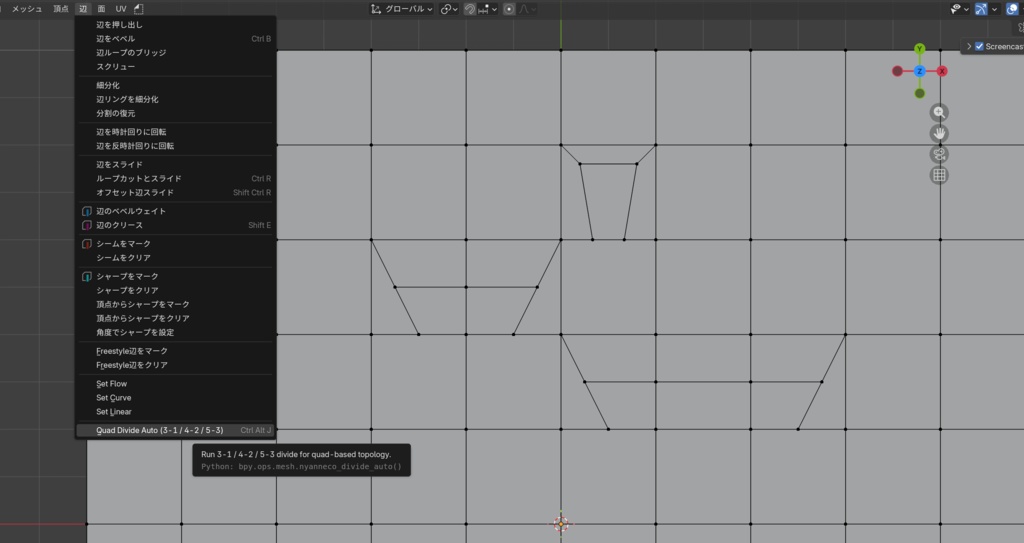Choose 細分化 from the edge menu

(176, 86)
